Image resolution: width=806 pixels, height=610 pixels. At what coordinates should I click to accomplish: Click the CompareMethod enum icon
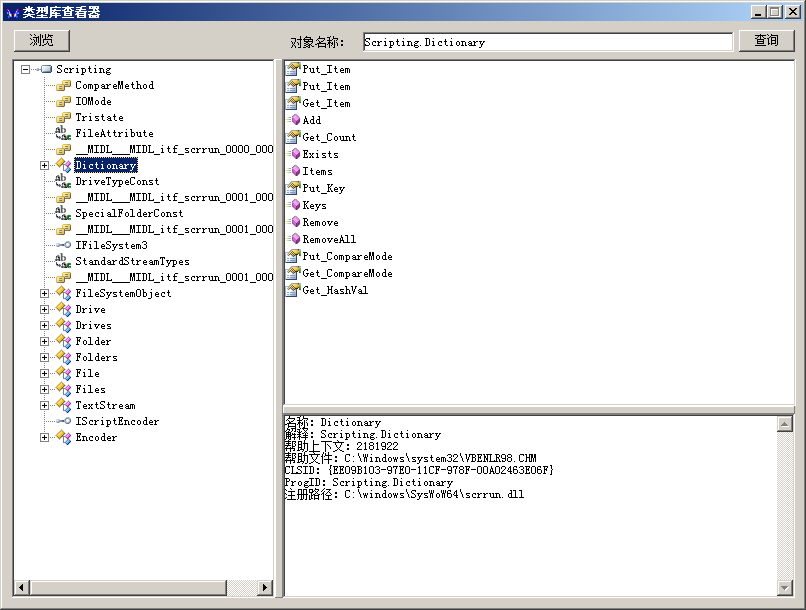(63, 86)
